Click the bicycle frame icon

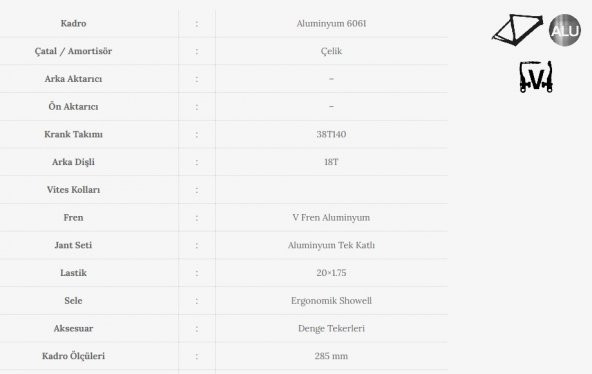pyautogui.click(x=518, y=30)
